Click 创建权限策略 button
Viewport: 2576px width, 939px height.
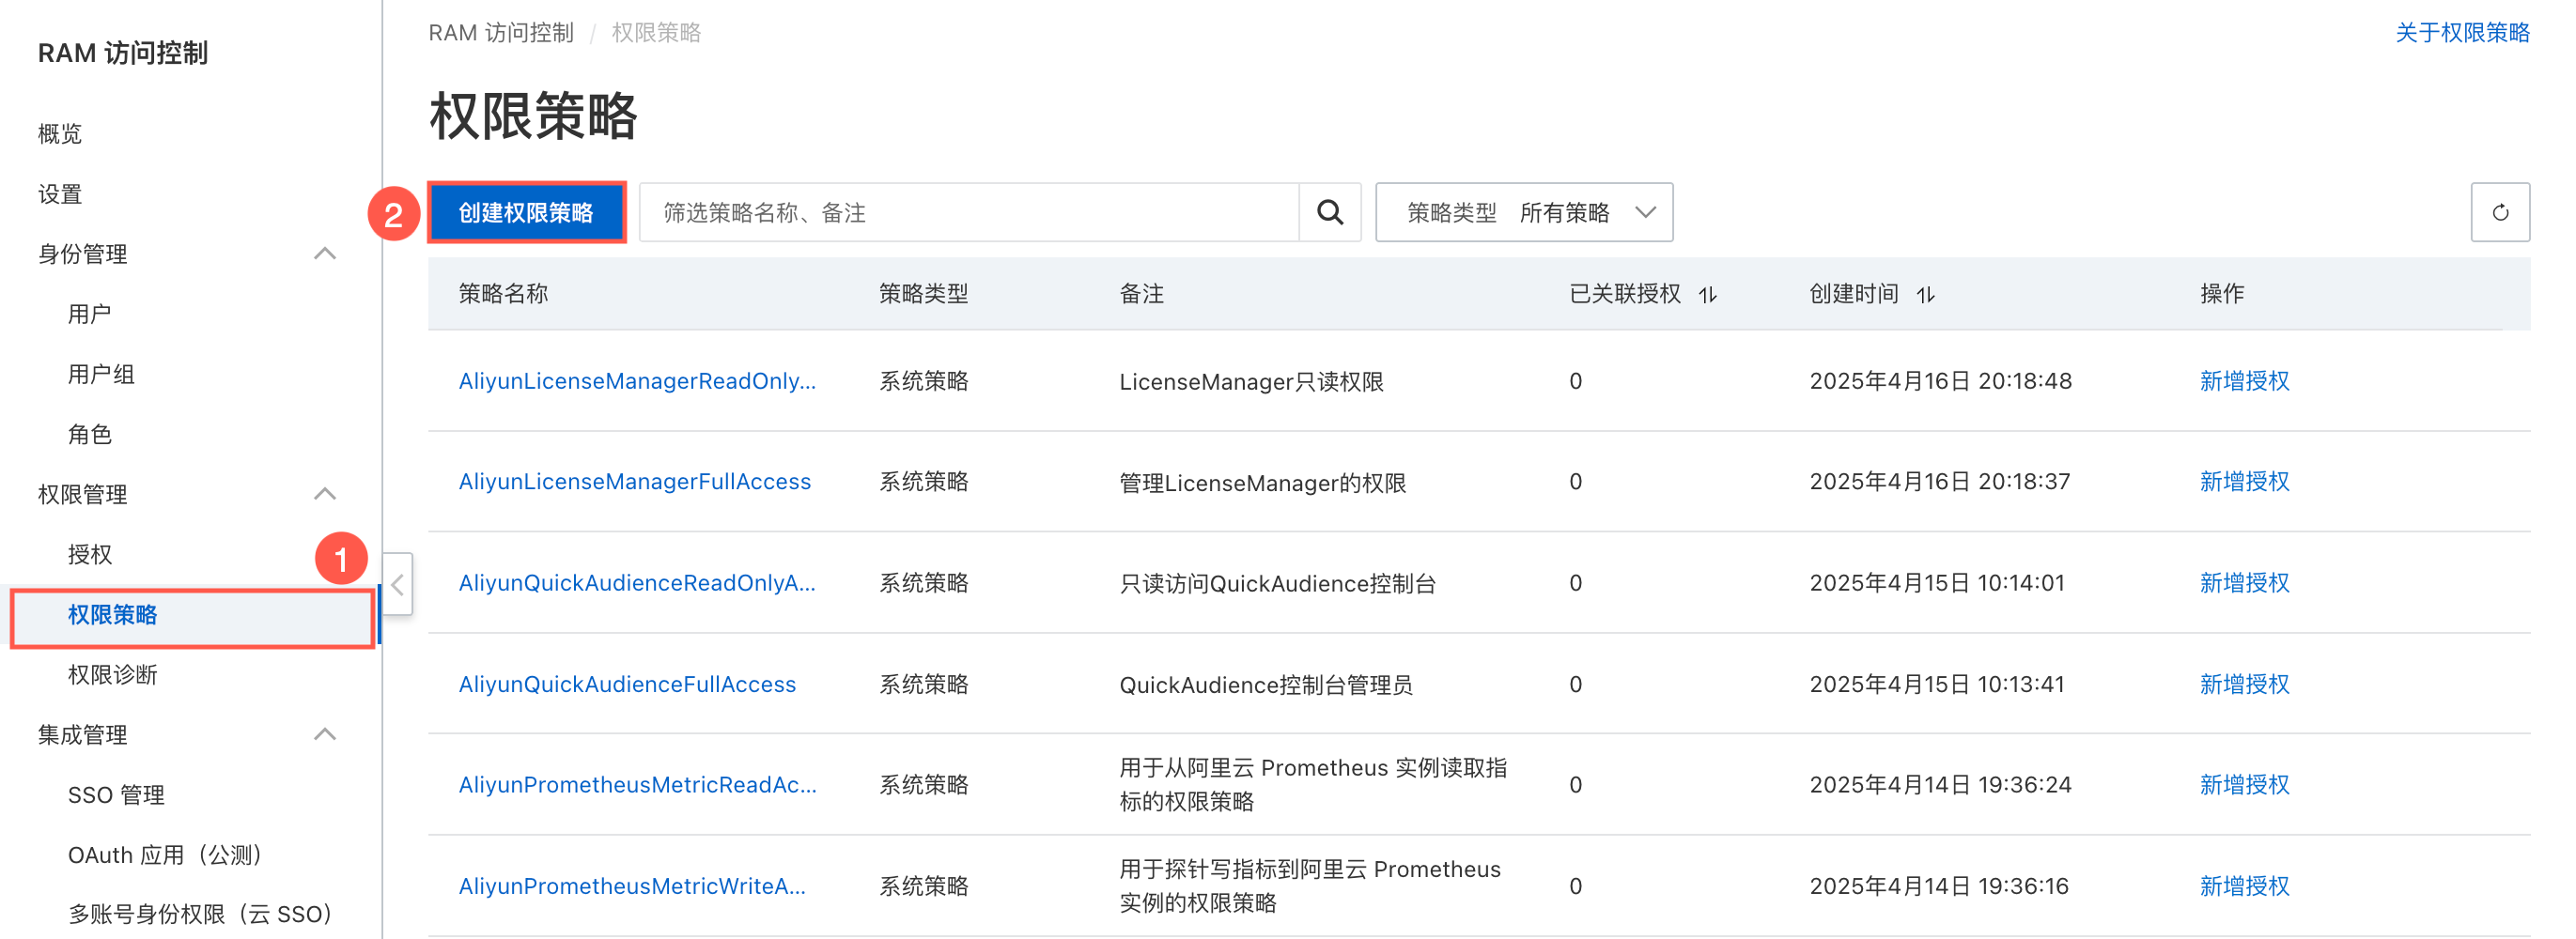click(526, 212)
